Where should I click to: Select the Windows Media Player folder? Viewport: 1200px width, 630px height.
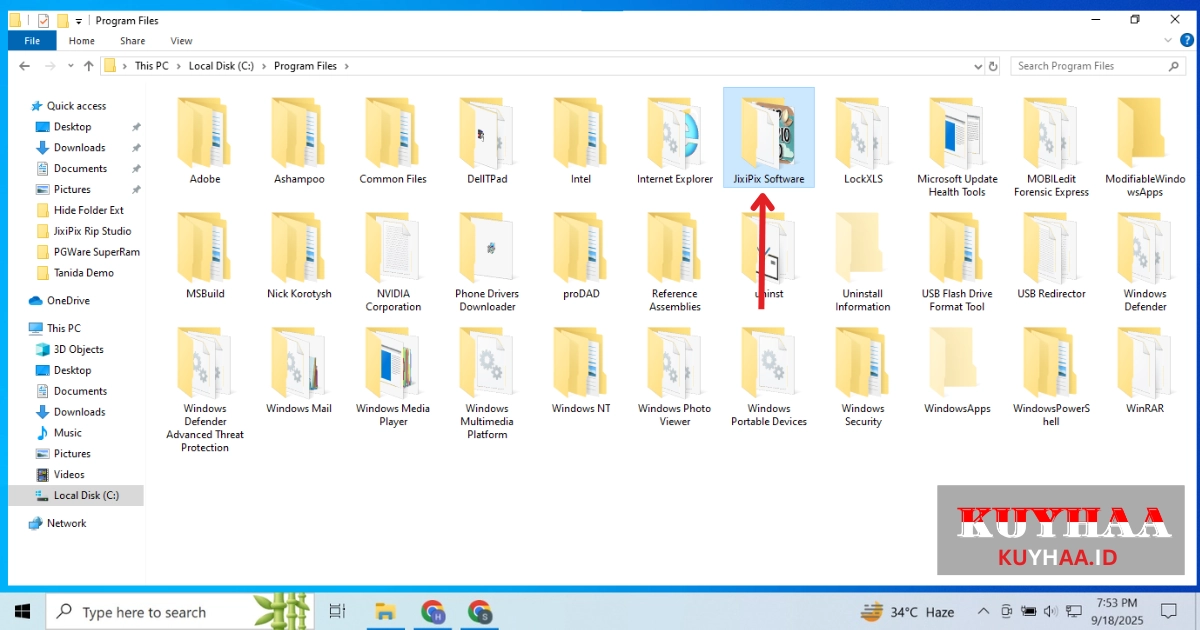click(x=393, y=375)
